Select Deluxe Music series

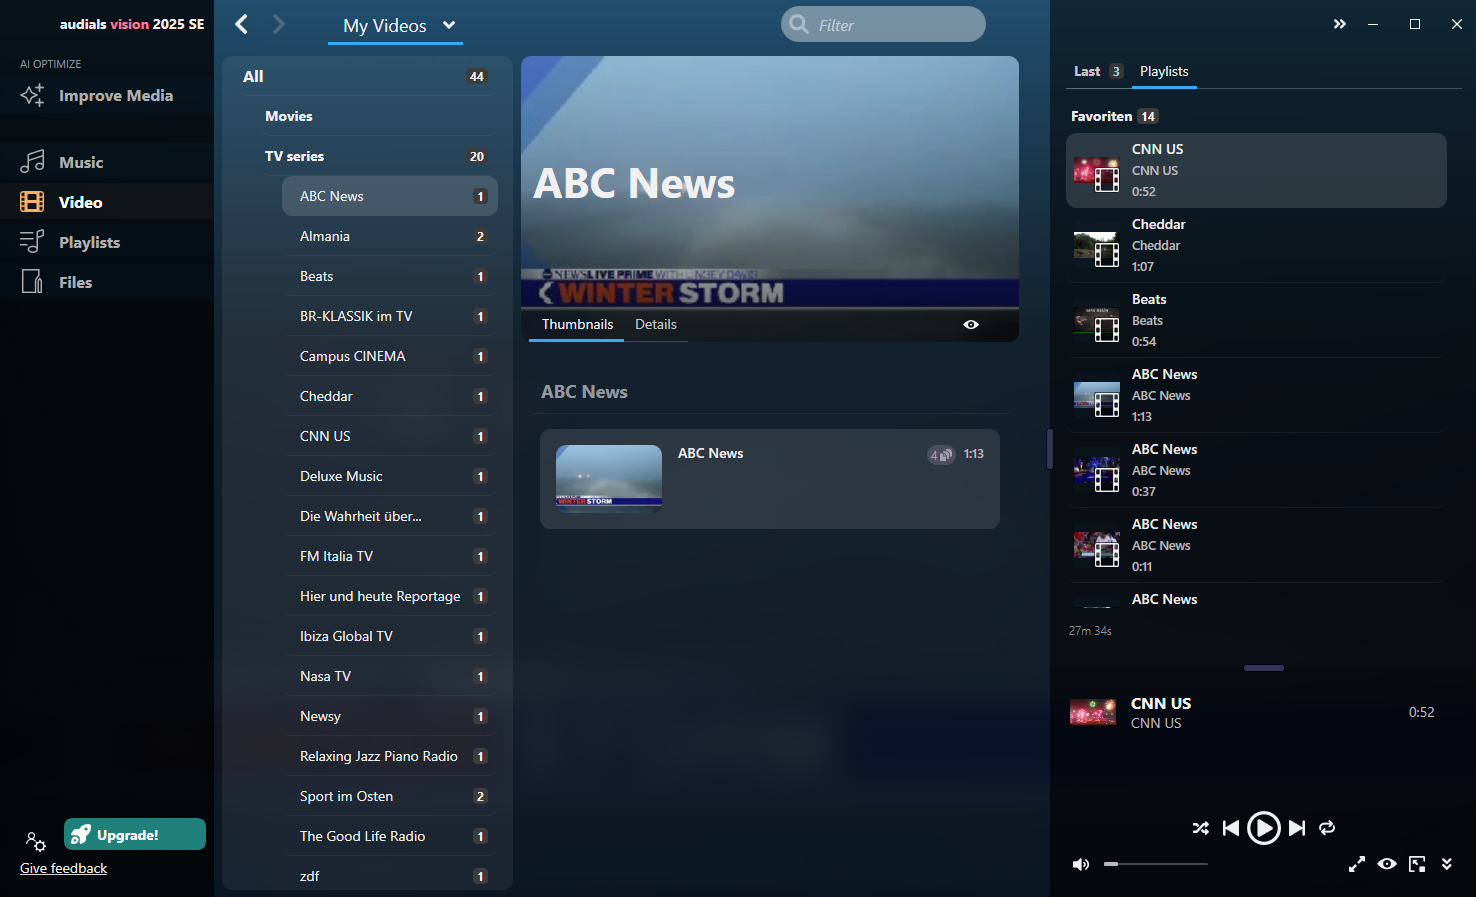pos(390,476)
